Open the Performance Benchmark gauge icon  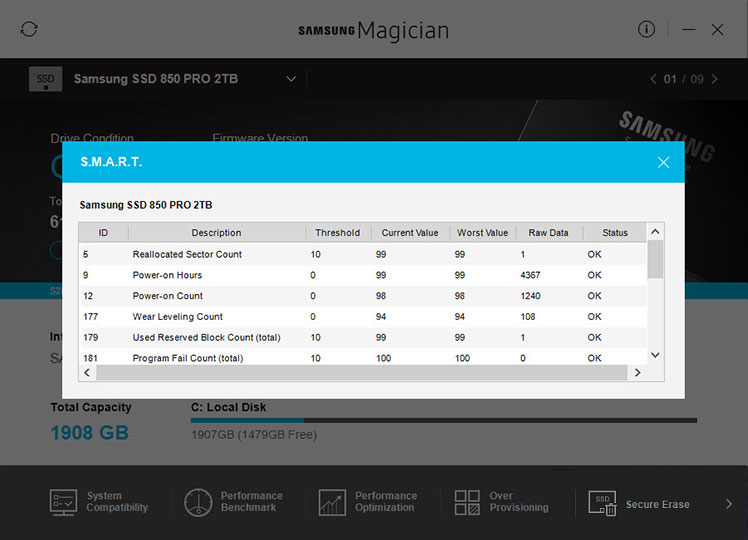[x=198, y=502]
